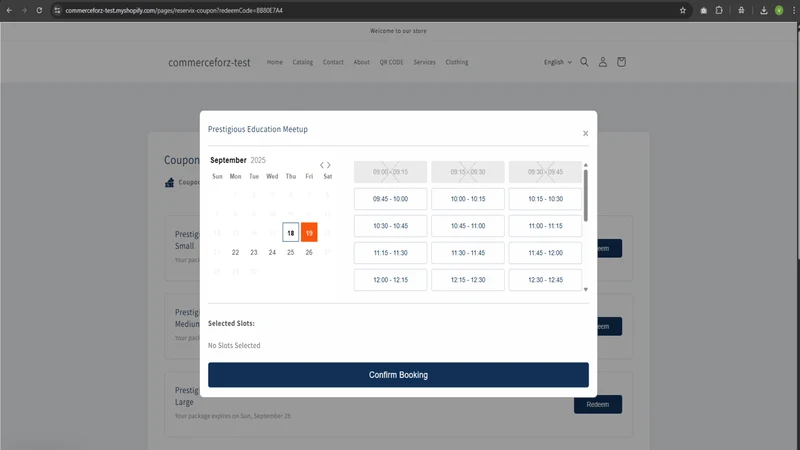Click Redeem for the Large package

pyautogui.click(x=597, y=405)
